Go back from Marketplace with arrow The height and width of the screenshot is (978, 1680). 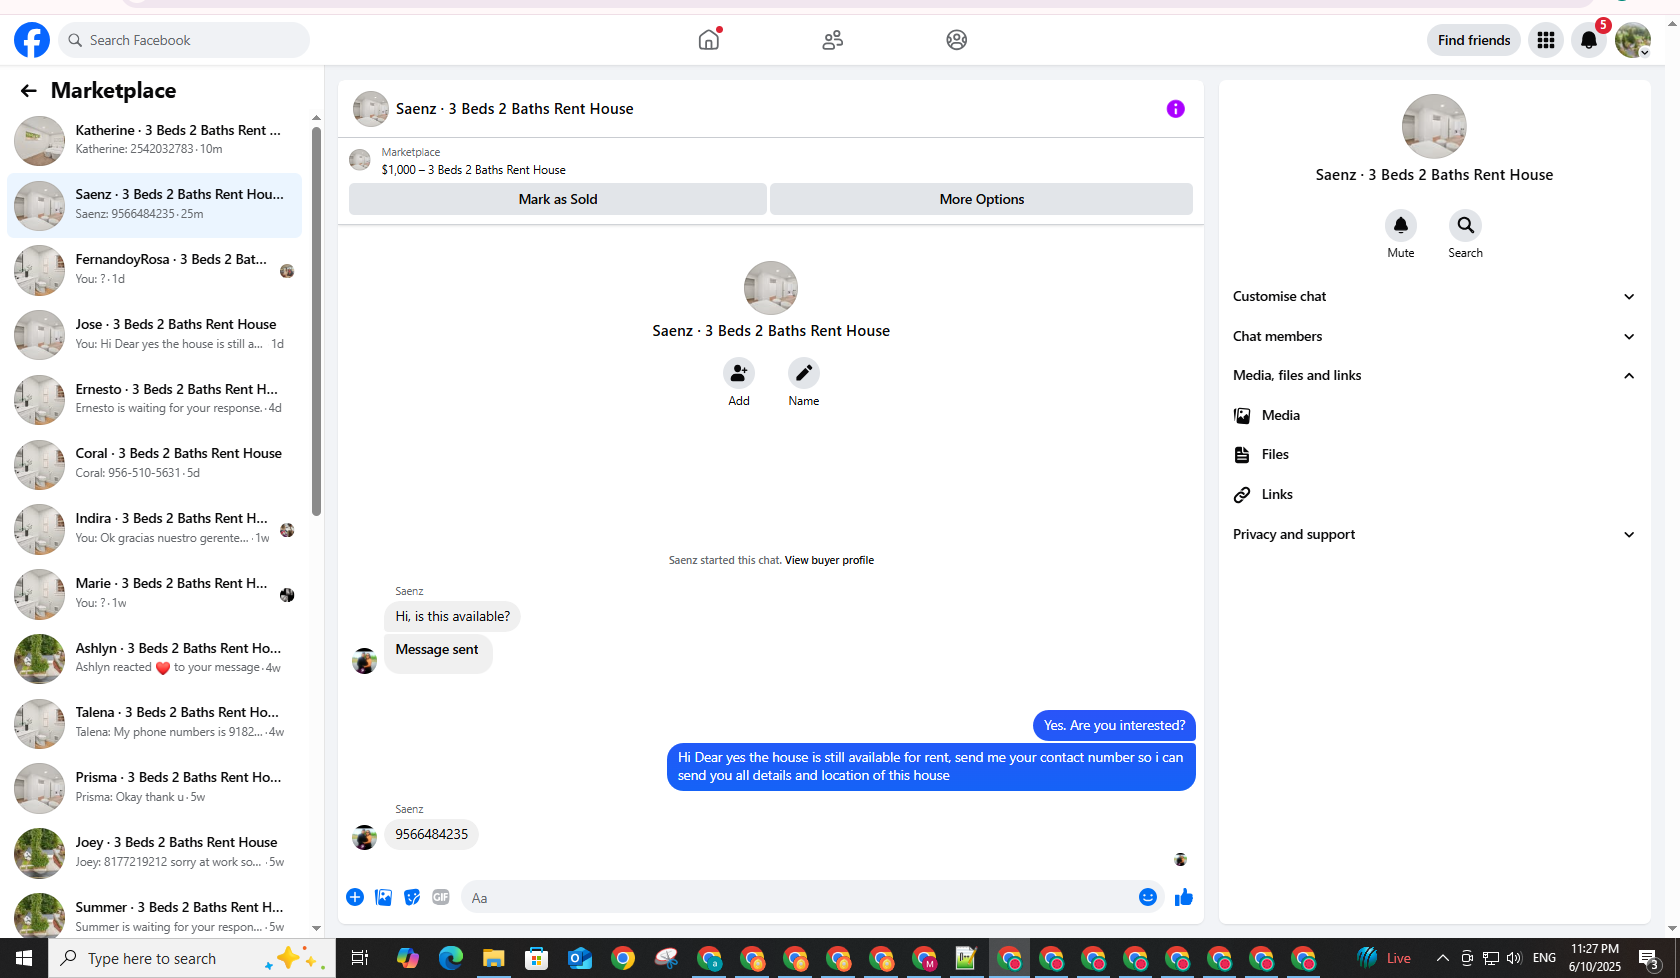point(28,91)
